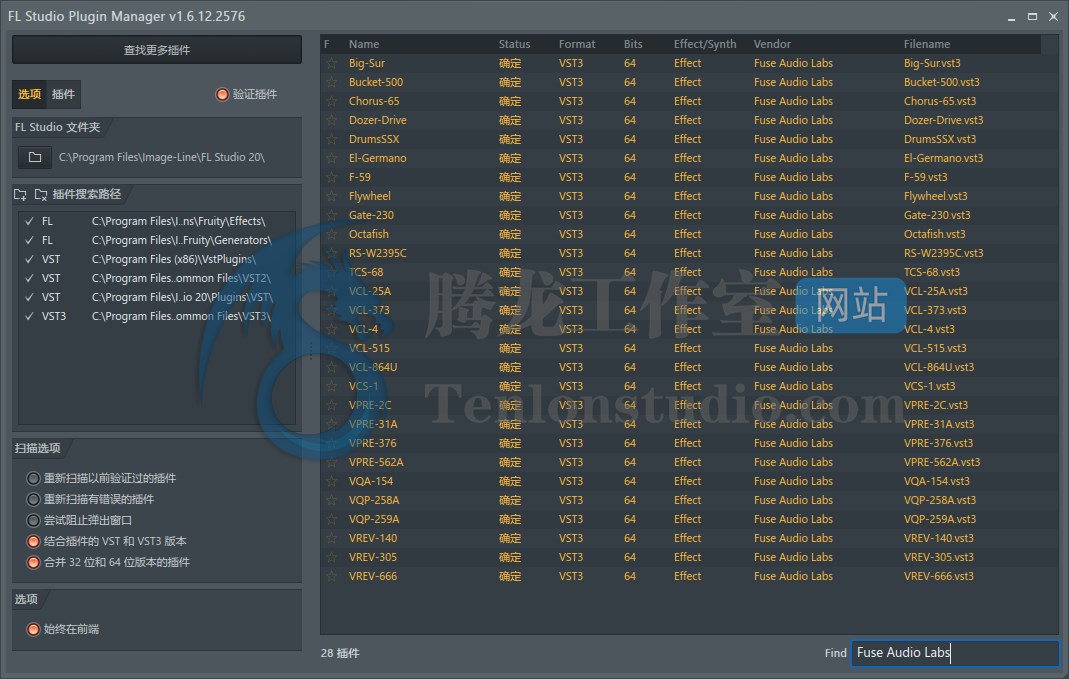Star the VREV-666 plugin
This screenshot has width=1069, height=679.
click(x=331, y=577)
